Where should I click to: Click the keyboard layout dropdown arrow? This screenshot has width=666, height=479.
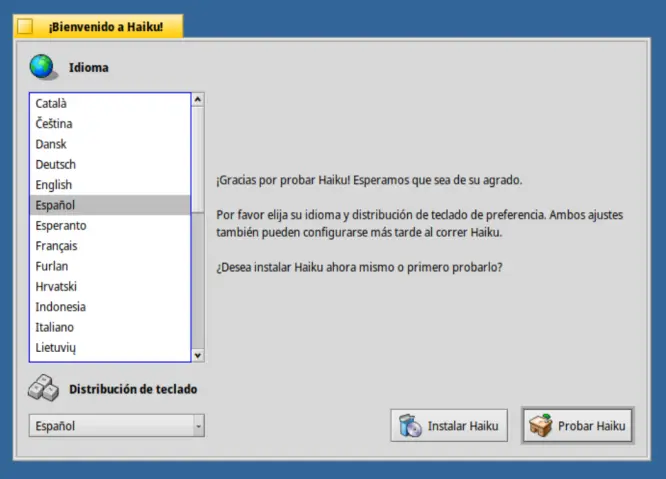pos(198,426)
